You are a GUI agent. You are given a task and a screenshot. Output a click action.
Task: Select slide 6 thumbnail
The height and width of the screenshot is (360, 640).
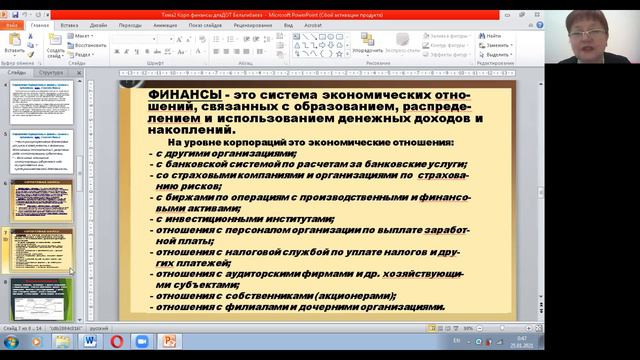(41, 201)
